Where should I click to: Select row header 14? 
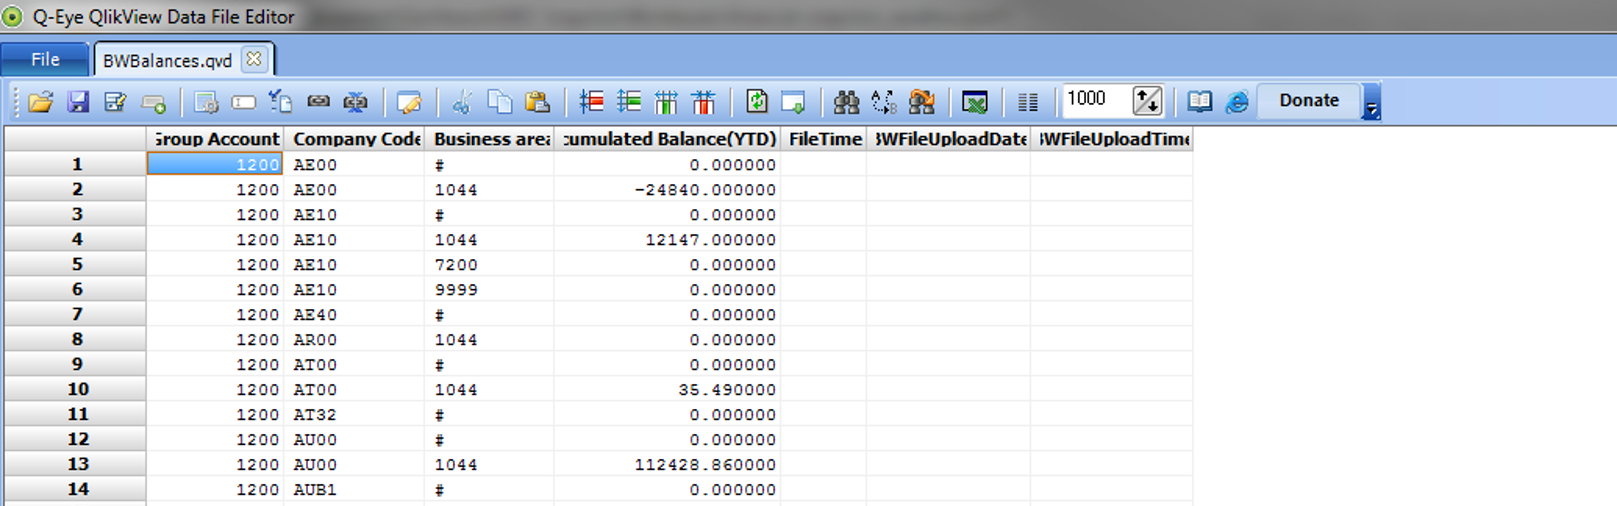click(x=76, y=489)
